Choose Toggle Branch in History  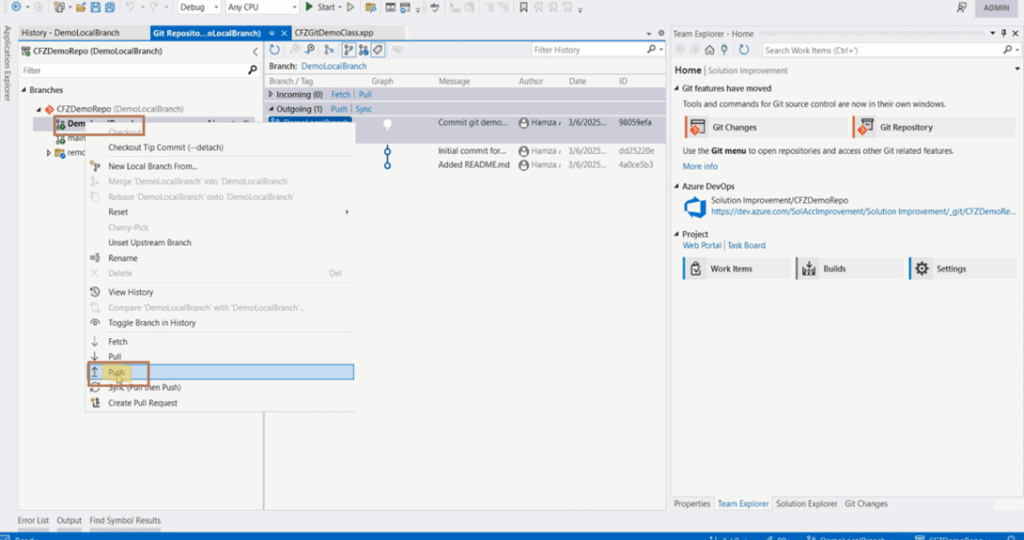coord(221,323)
